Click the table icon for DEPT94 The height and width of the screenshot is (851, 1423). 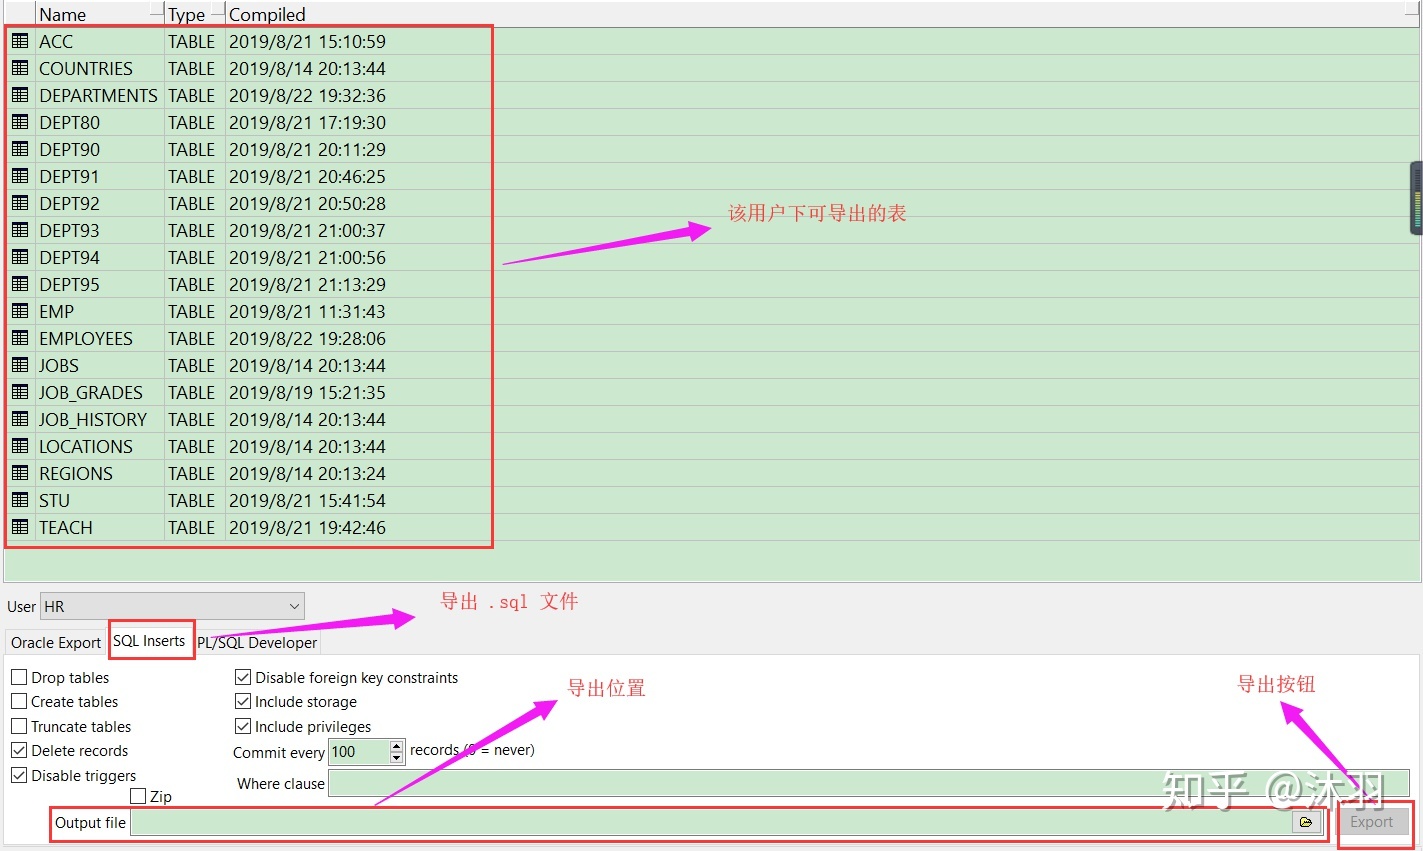tap(20, 257)
